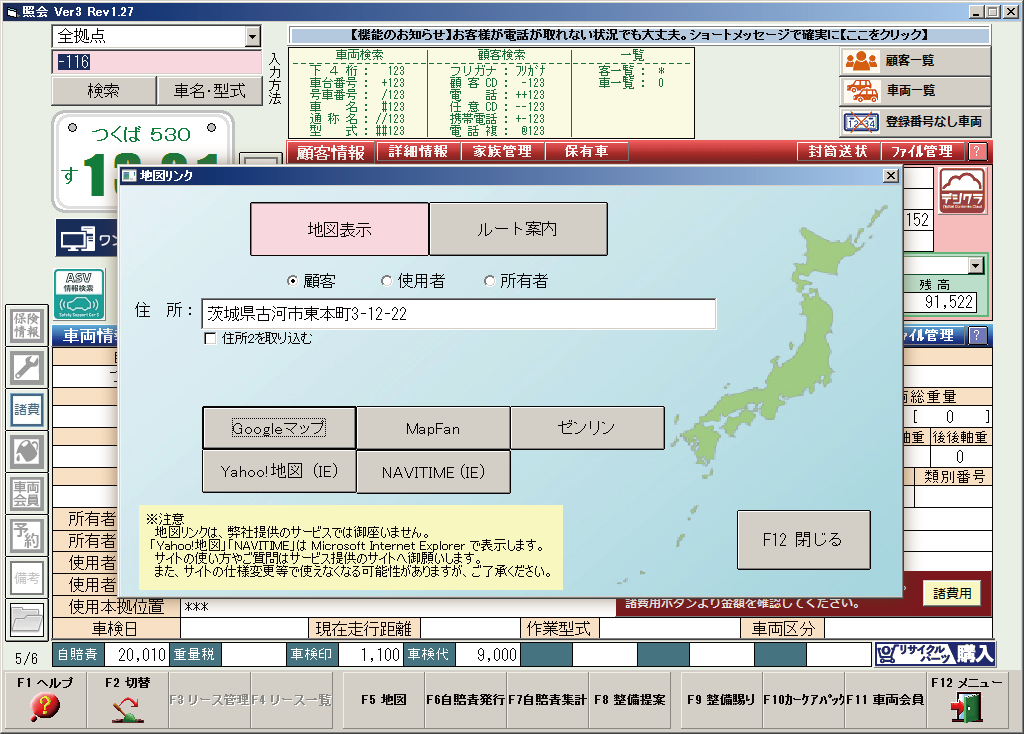This screenshot has width=1025, height=734.
Task: Click F6自賠責発行 function key
Action: pos(465,700)
